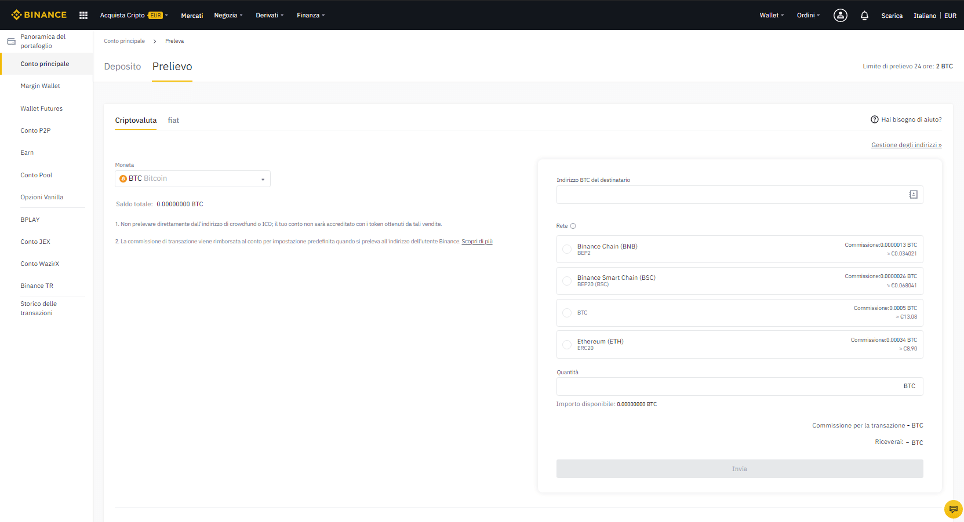Open the chat support bubble icon
Screen dimensions: 964x522
pyautogui.click(x=952, y=509)
